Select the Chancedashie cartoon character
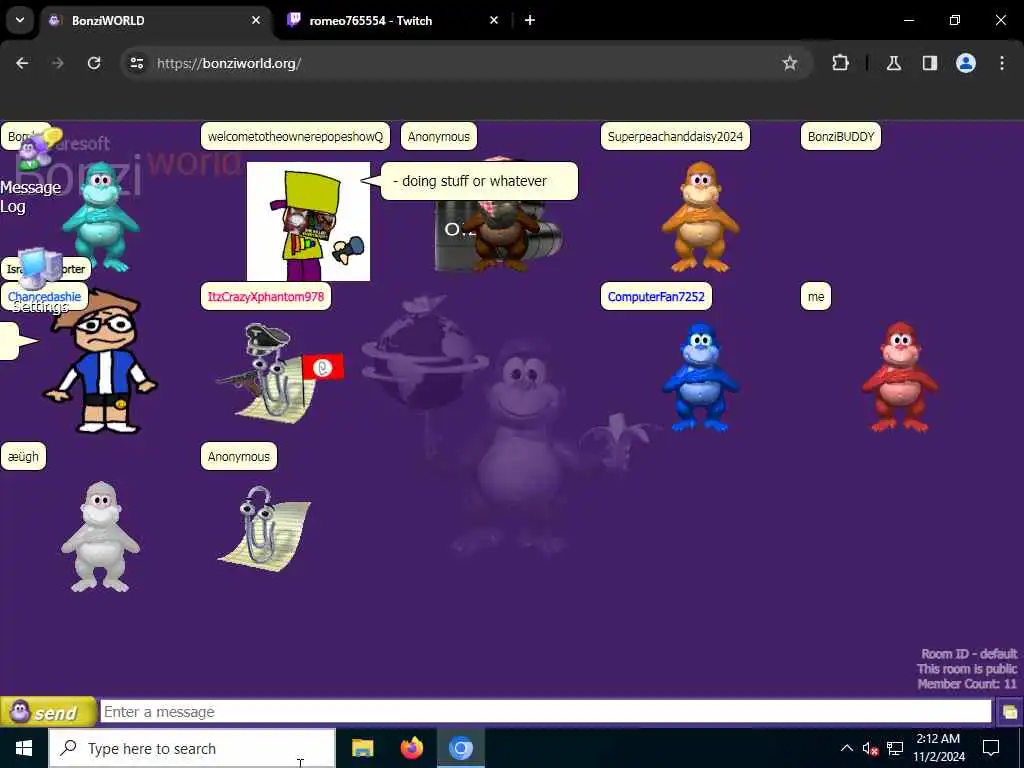The image size is (1024, 768). [x=100, y=362]
